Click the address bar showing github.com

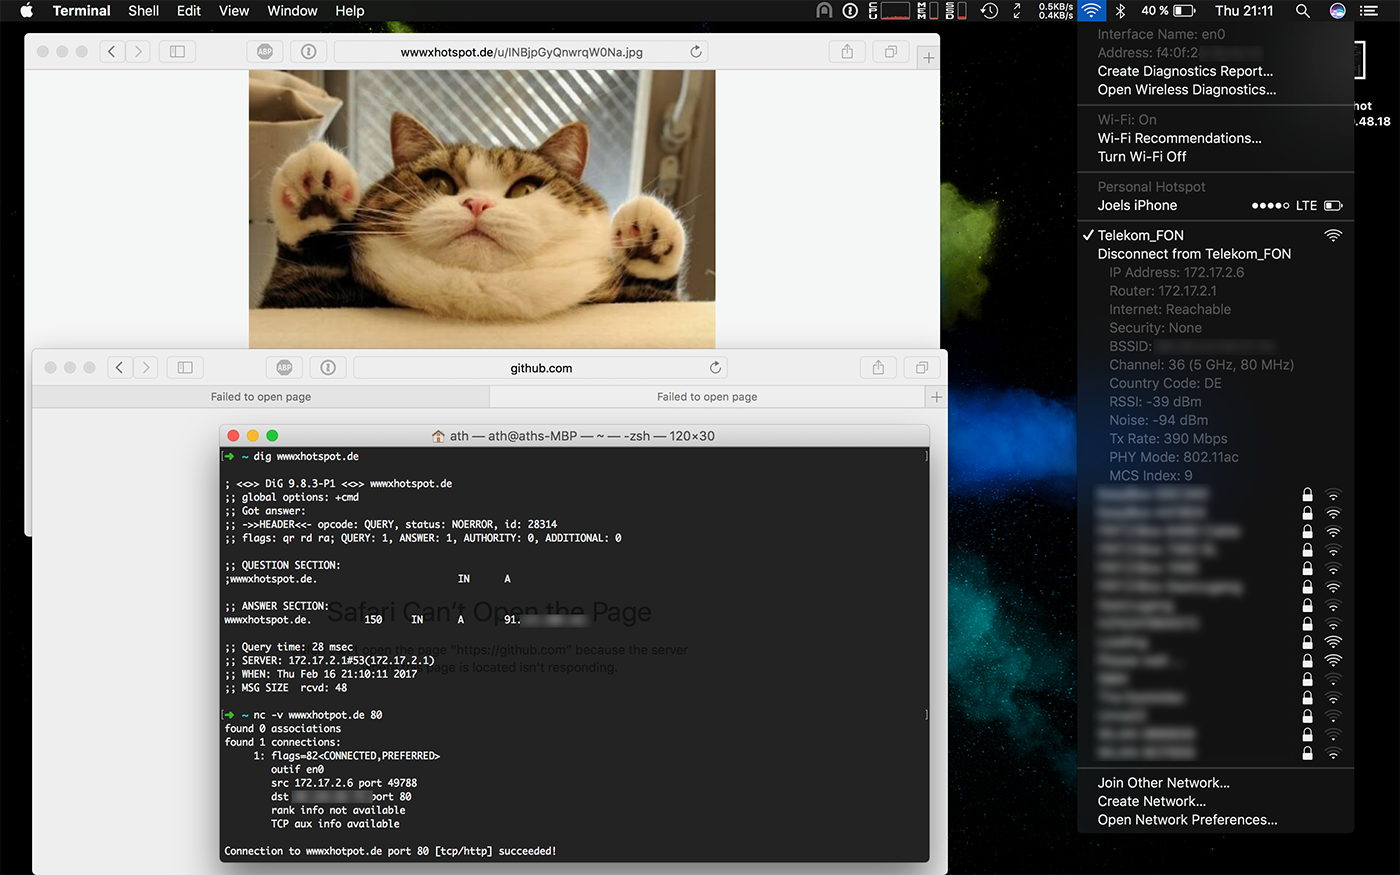click(541, 367)
